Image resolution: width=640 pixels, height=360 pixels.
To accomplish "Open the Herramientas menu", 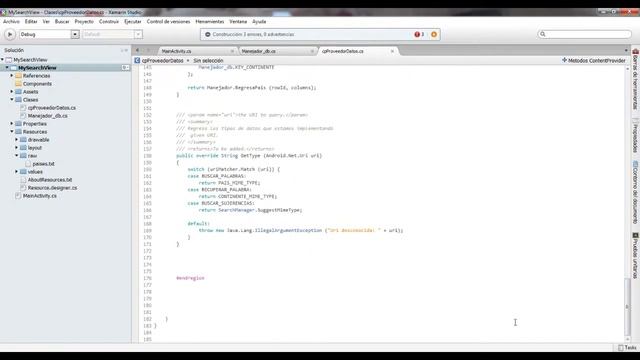I will tap(210, 22).
